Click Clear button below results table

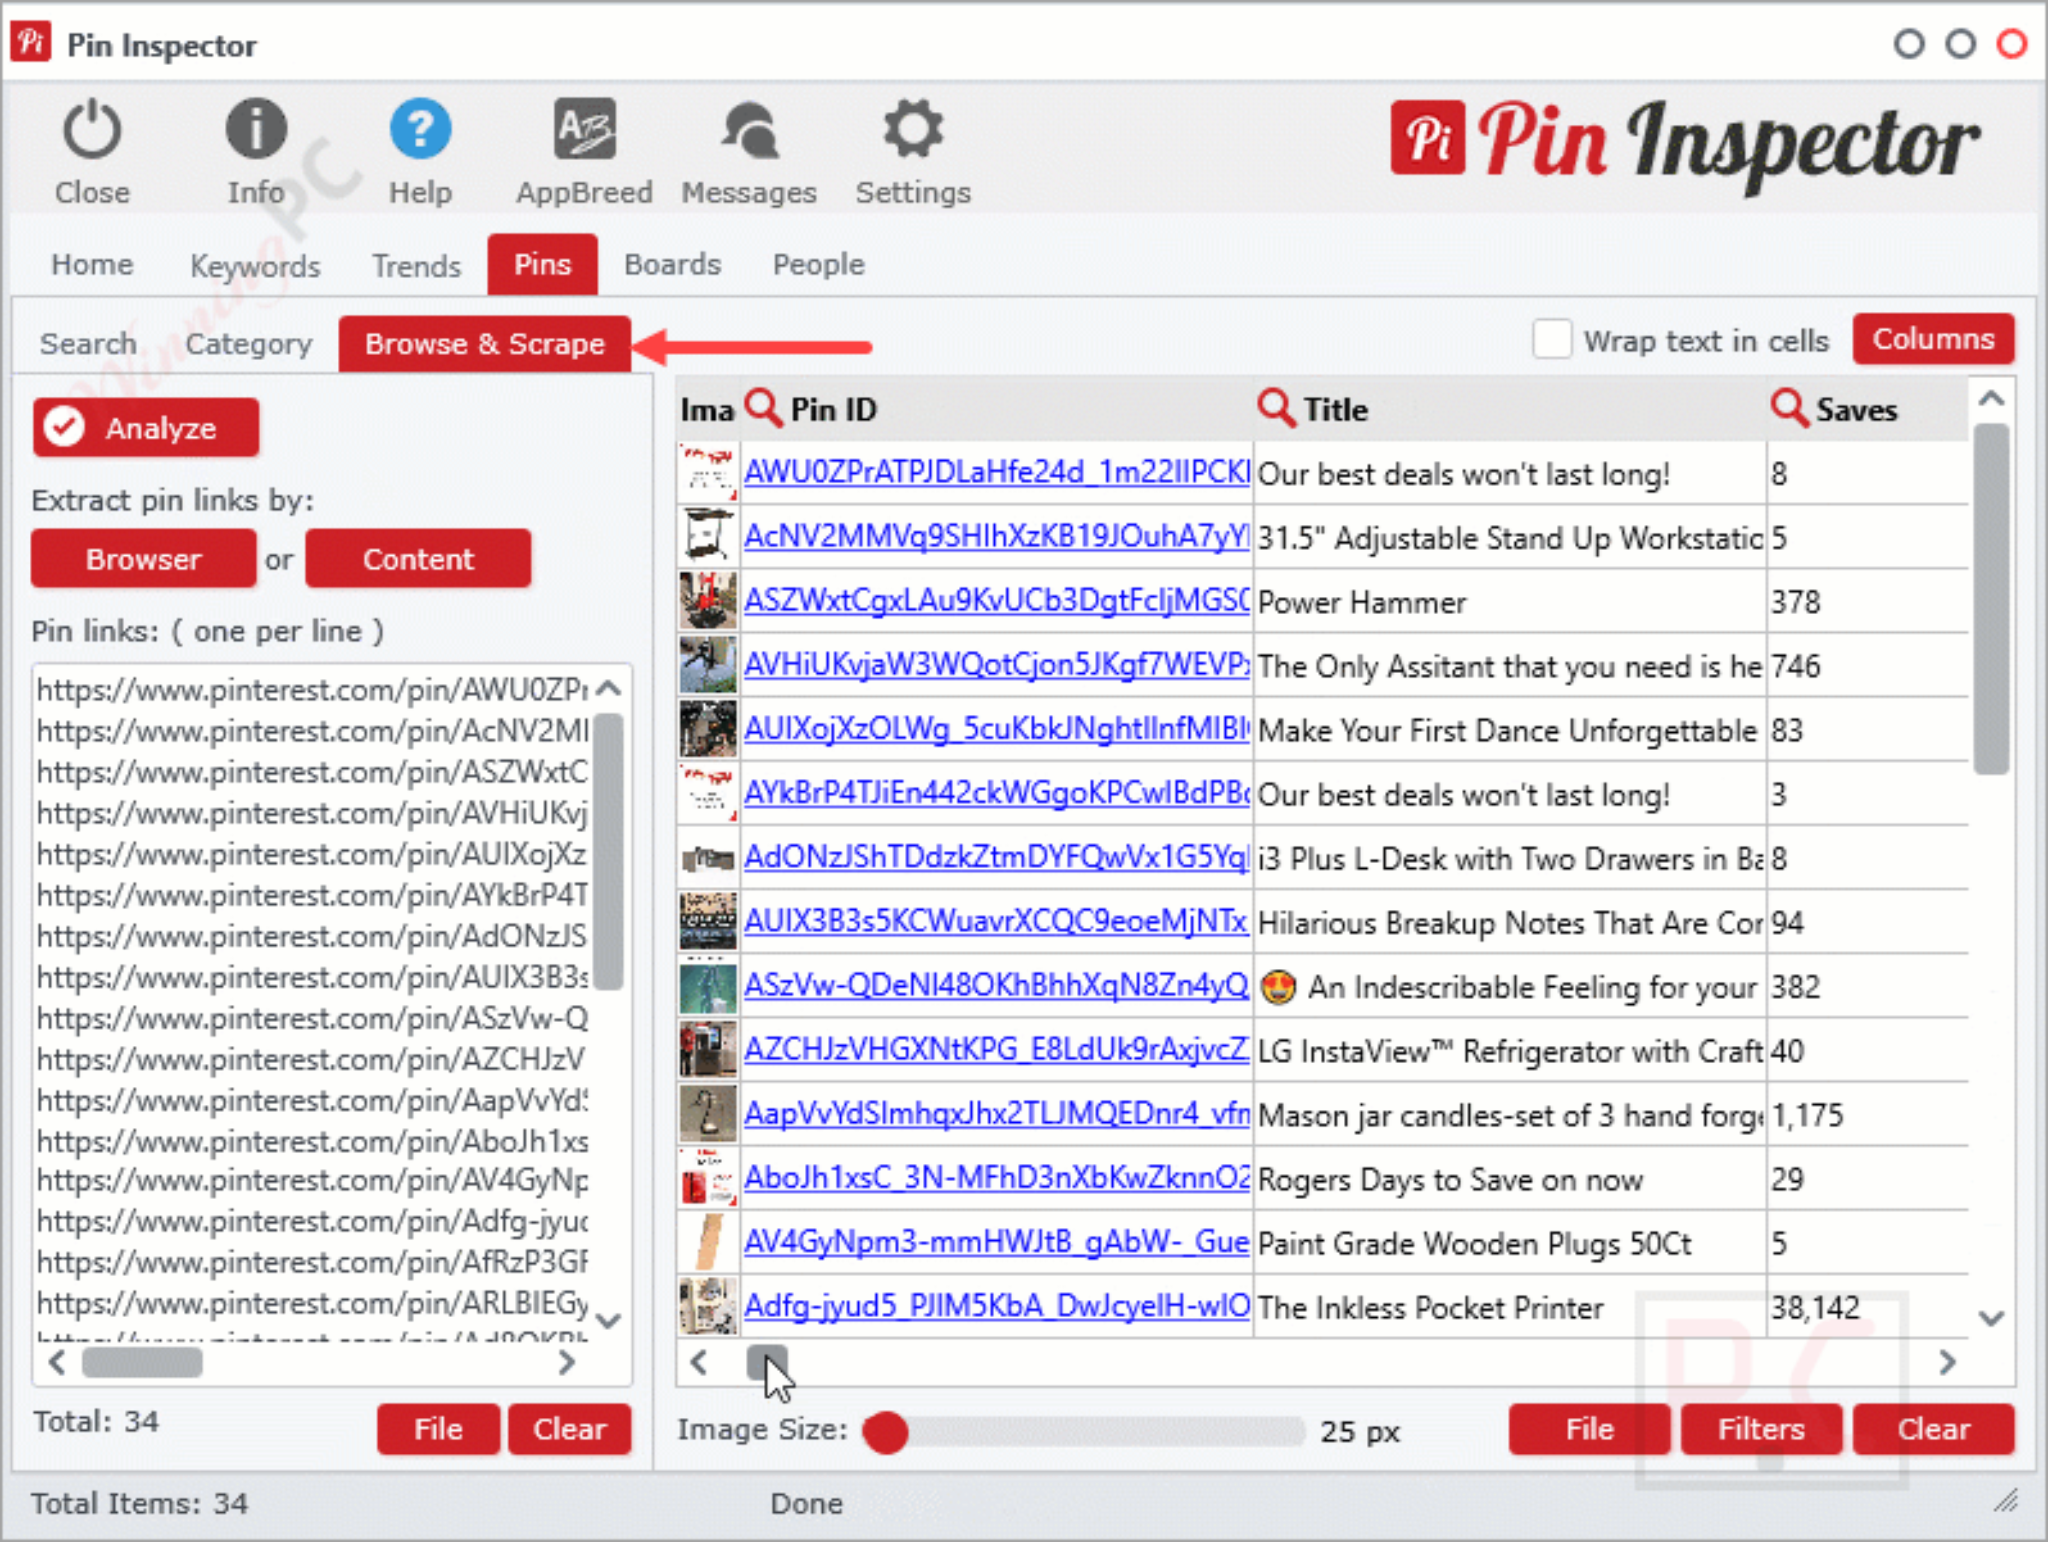point(1933,1428)
